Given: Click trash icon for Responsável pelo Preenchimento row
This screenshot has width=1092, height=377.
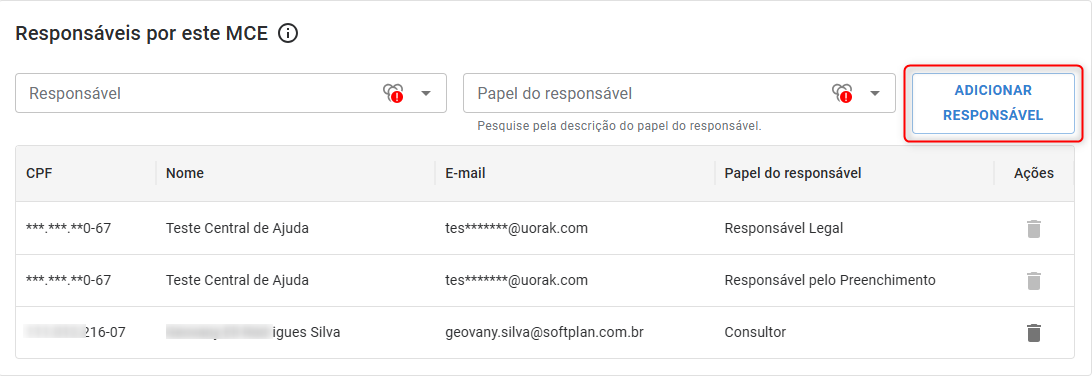Looking at the screenshot, I should pos(1034,281).
